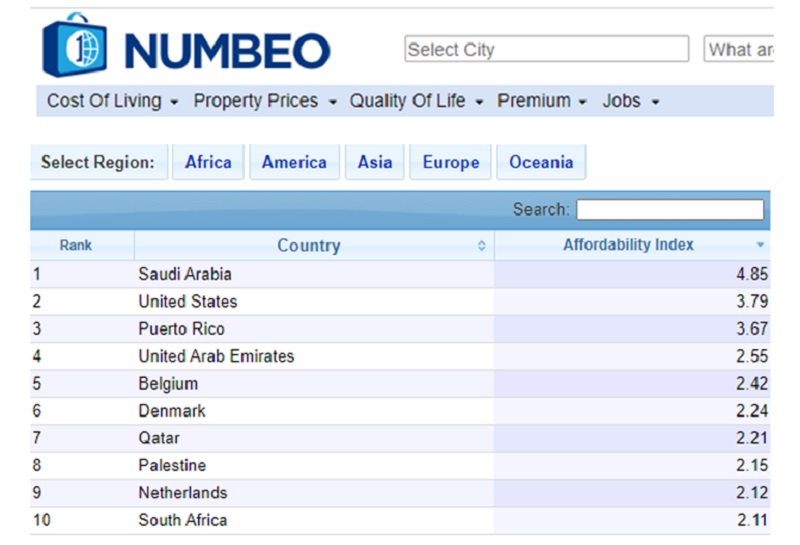
Task: Click the Saudi Arabia row text
Action: click(x=185, y=274)
